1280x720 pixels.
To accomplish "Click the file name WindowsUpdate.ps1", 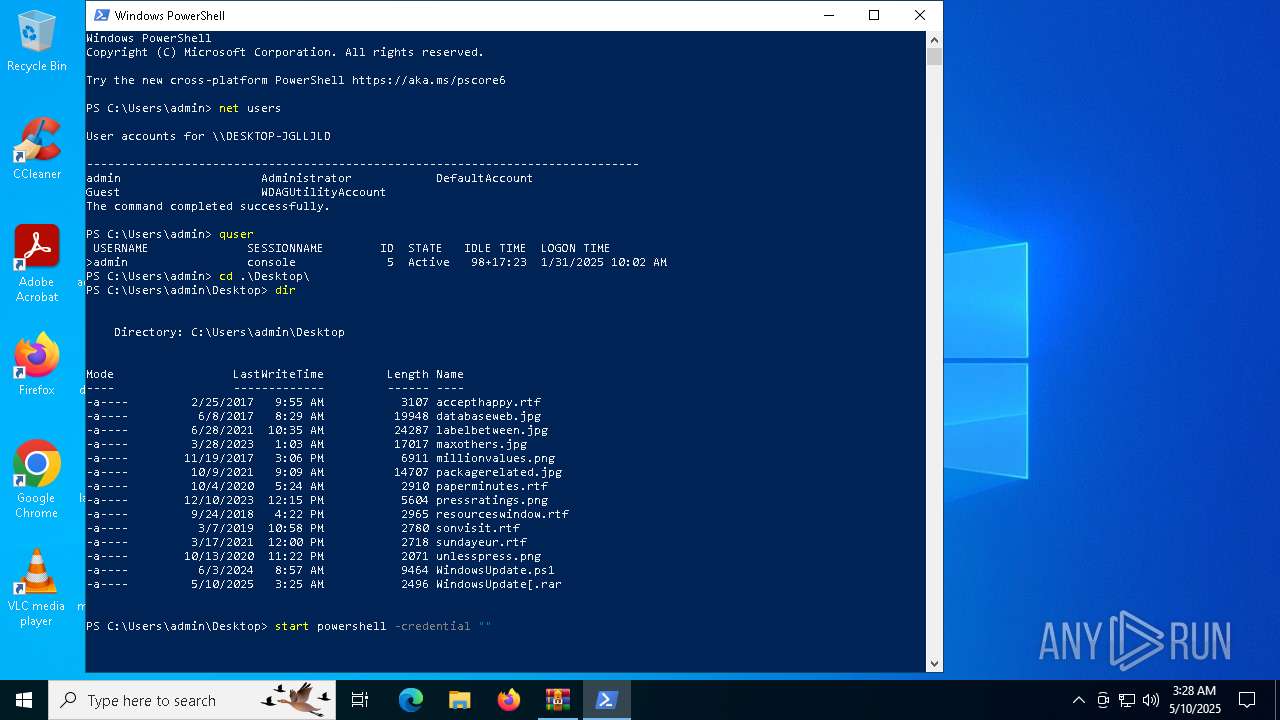I will (495, 570).
